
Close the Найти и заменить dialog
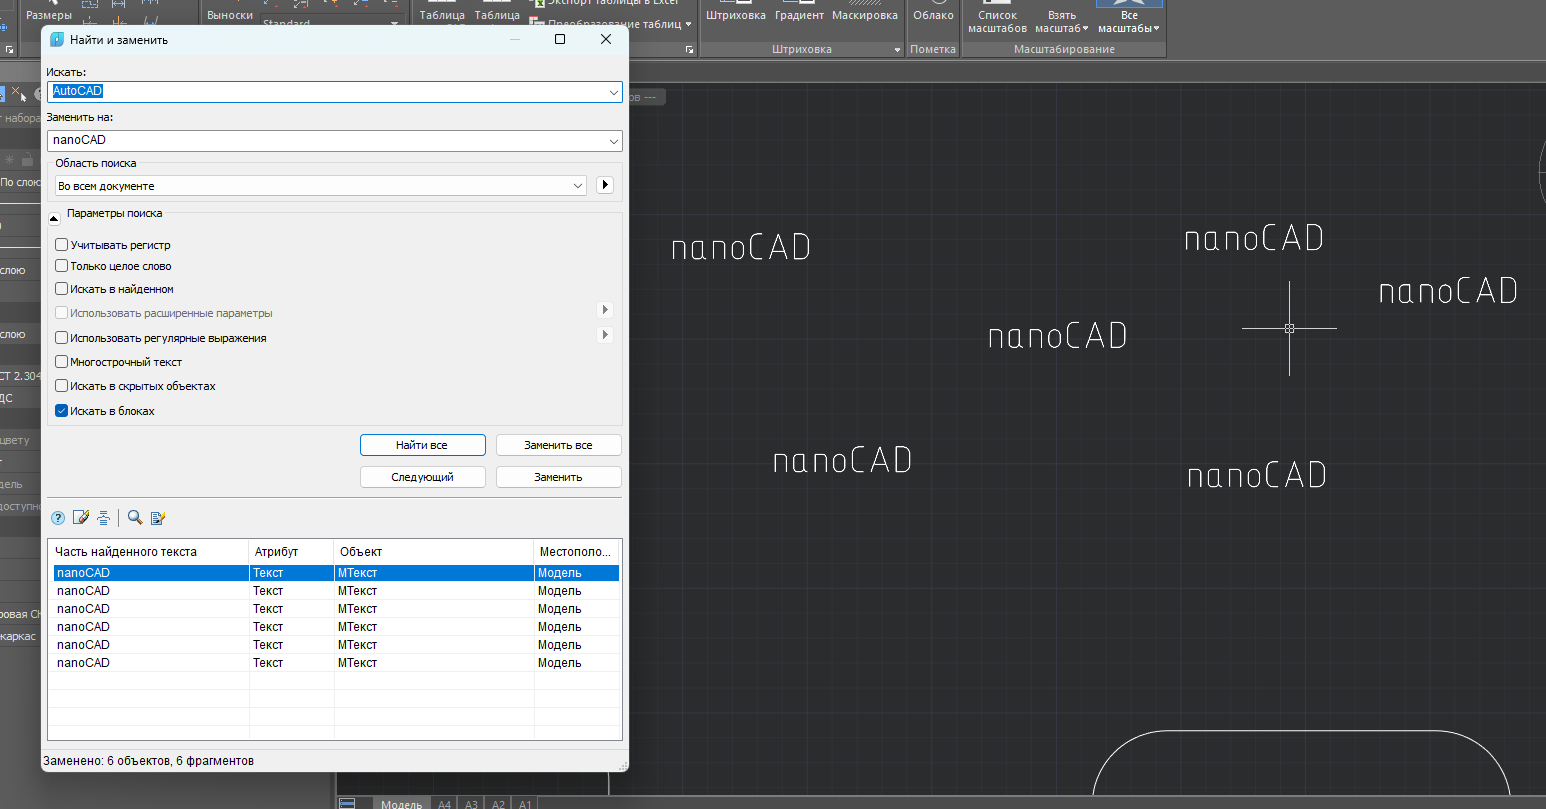[x=606, y=39]
